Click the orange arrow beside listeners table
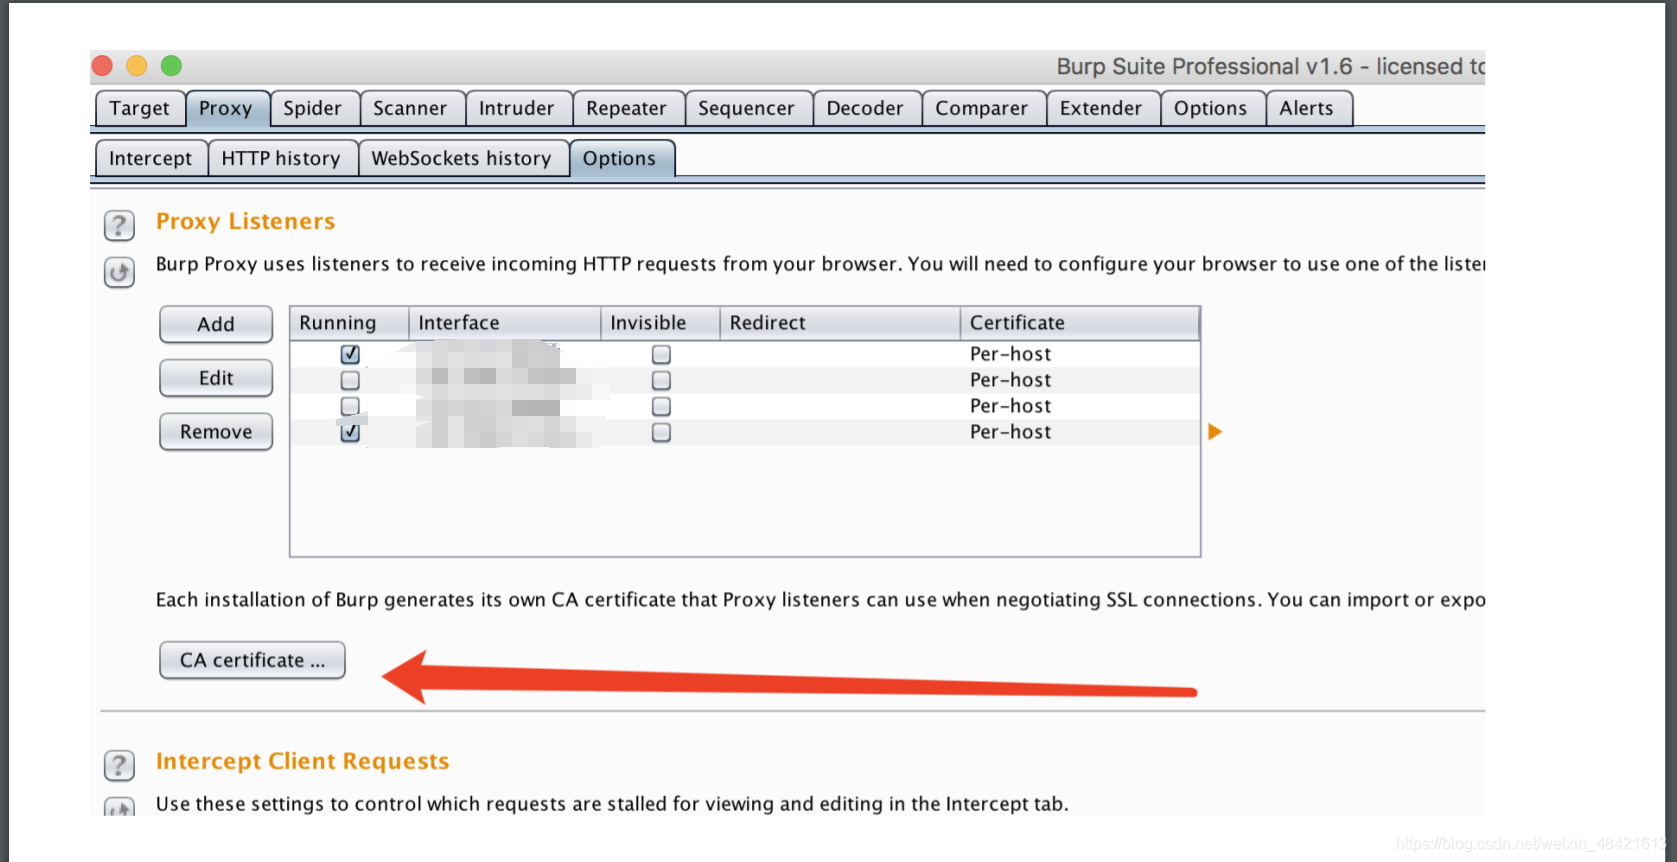 coord(1215,432)
